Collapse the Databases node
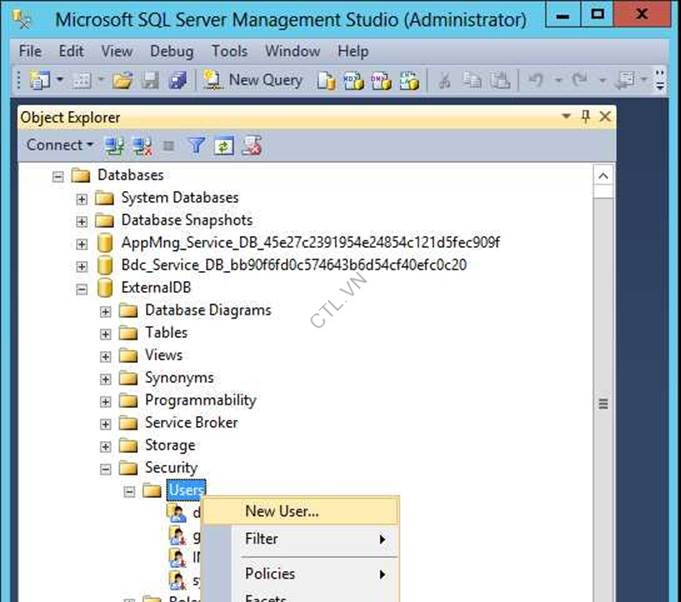Screen dimensions: 681x602 pyautogui.click(x=58, y=177)
